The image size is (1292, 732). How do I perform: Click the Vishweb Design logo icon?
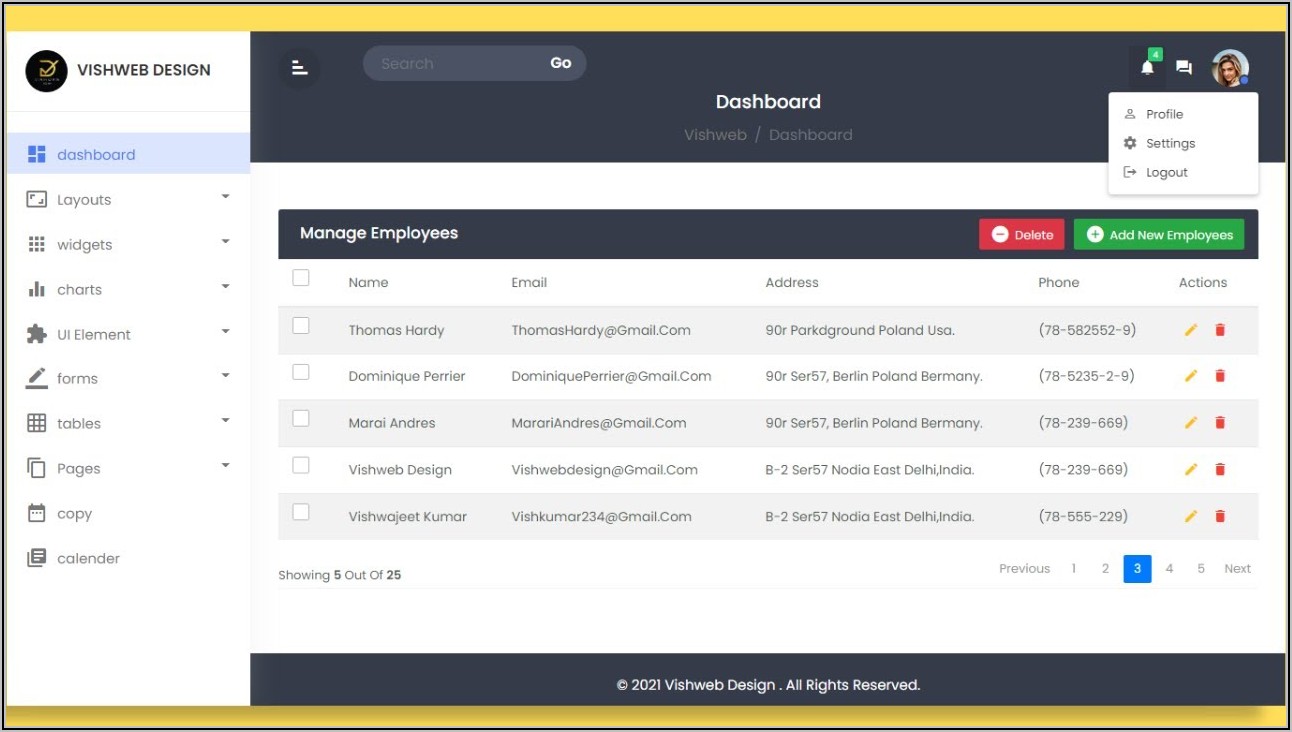click(x=46, y=71)
